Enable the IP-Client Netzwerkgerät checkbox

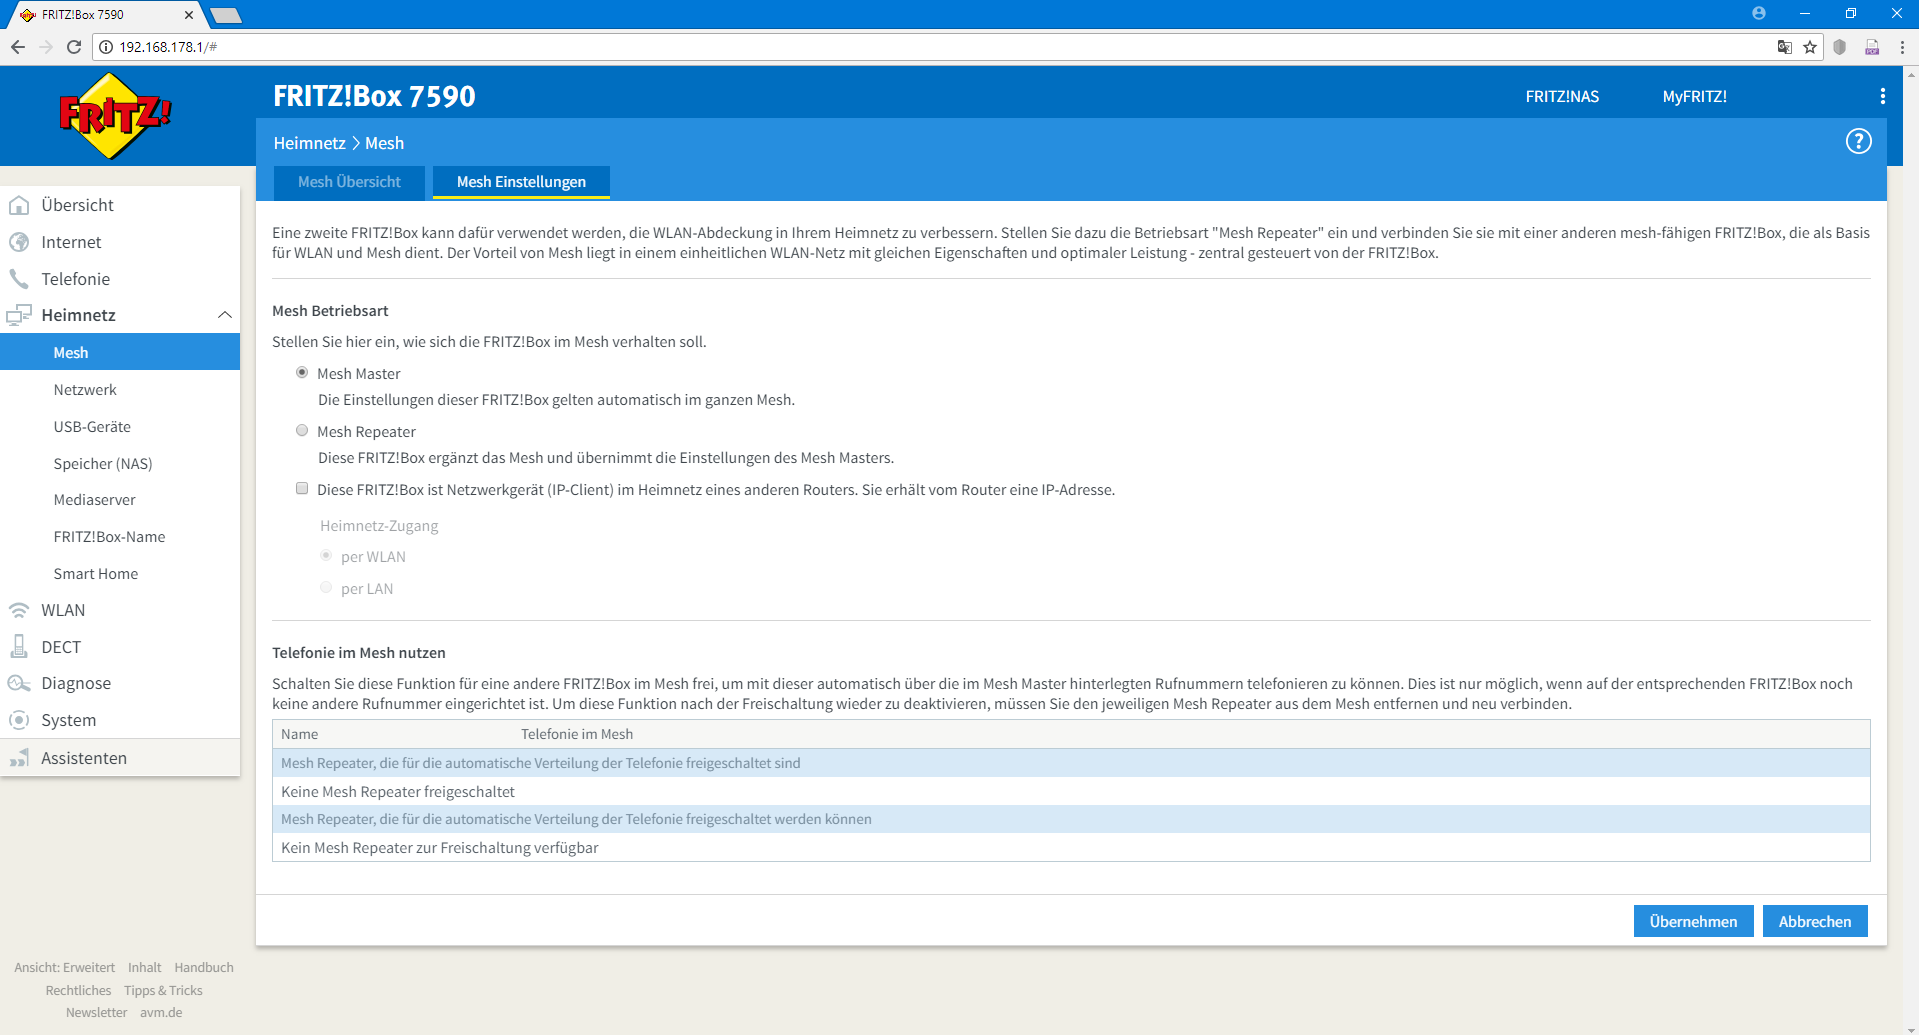pyautogui.click(x=302, y=488)
